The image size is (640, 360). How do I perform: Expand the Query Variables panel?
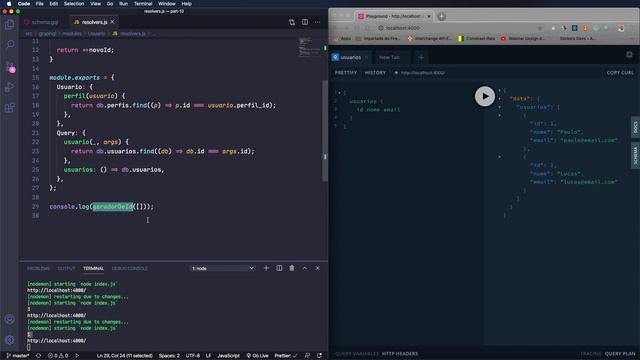coord(357,354)
